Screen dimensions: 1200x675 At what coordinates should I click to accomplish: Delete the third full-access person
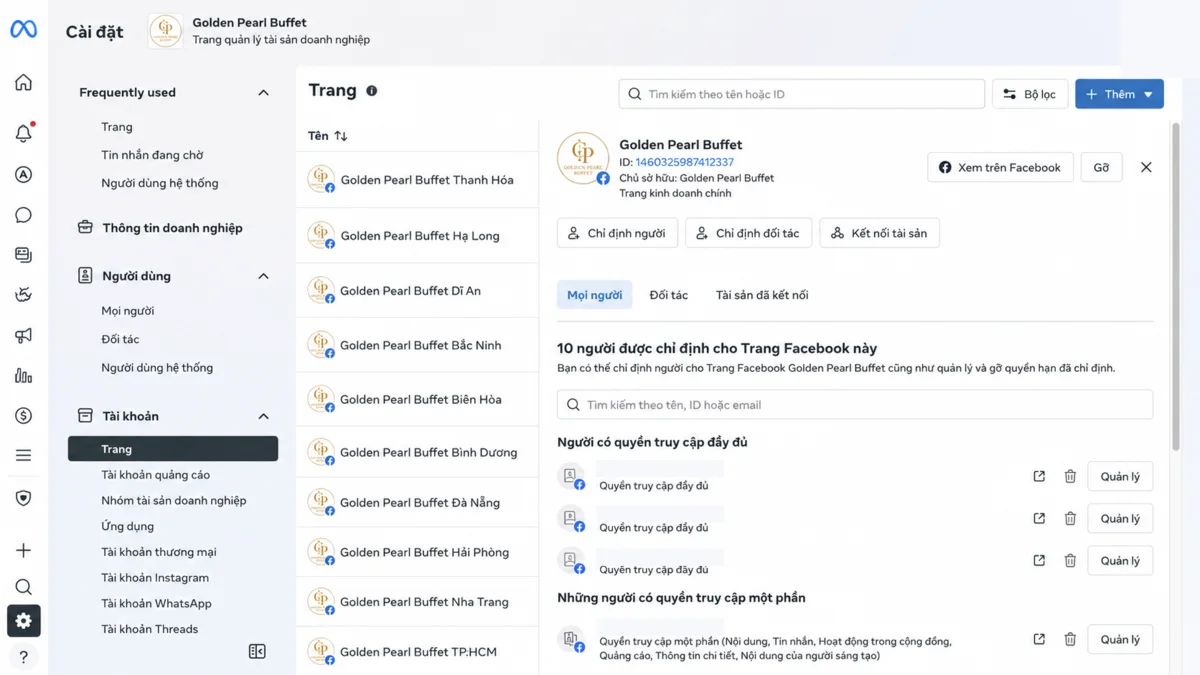(1070, 560)
